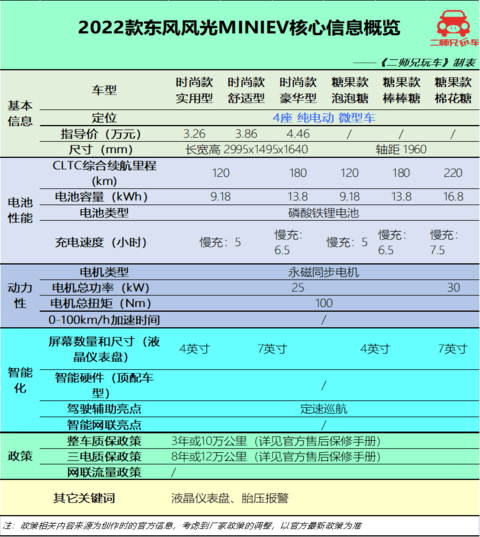The image size is (480, 537).
Task: Select the 4.46 guide price cell
Action: point(298,134)
